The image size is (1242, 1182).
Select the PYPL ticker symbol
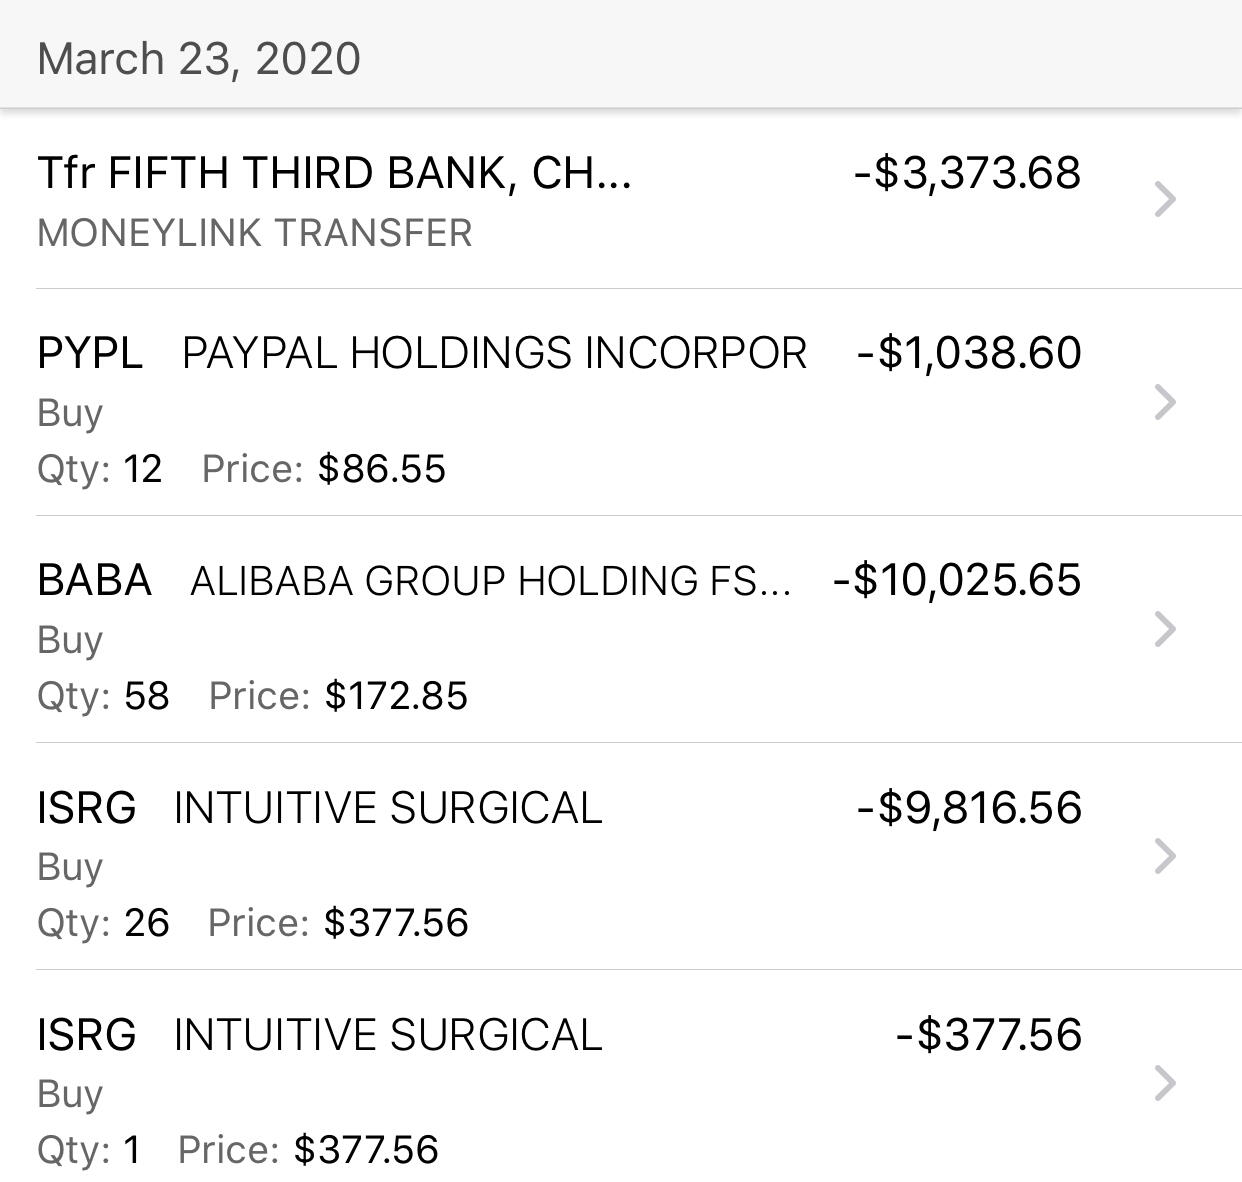click(x=90, y=354)
